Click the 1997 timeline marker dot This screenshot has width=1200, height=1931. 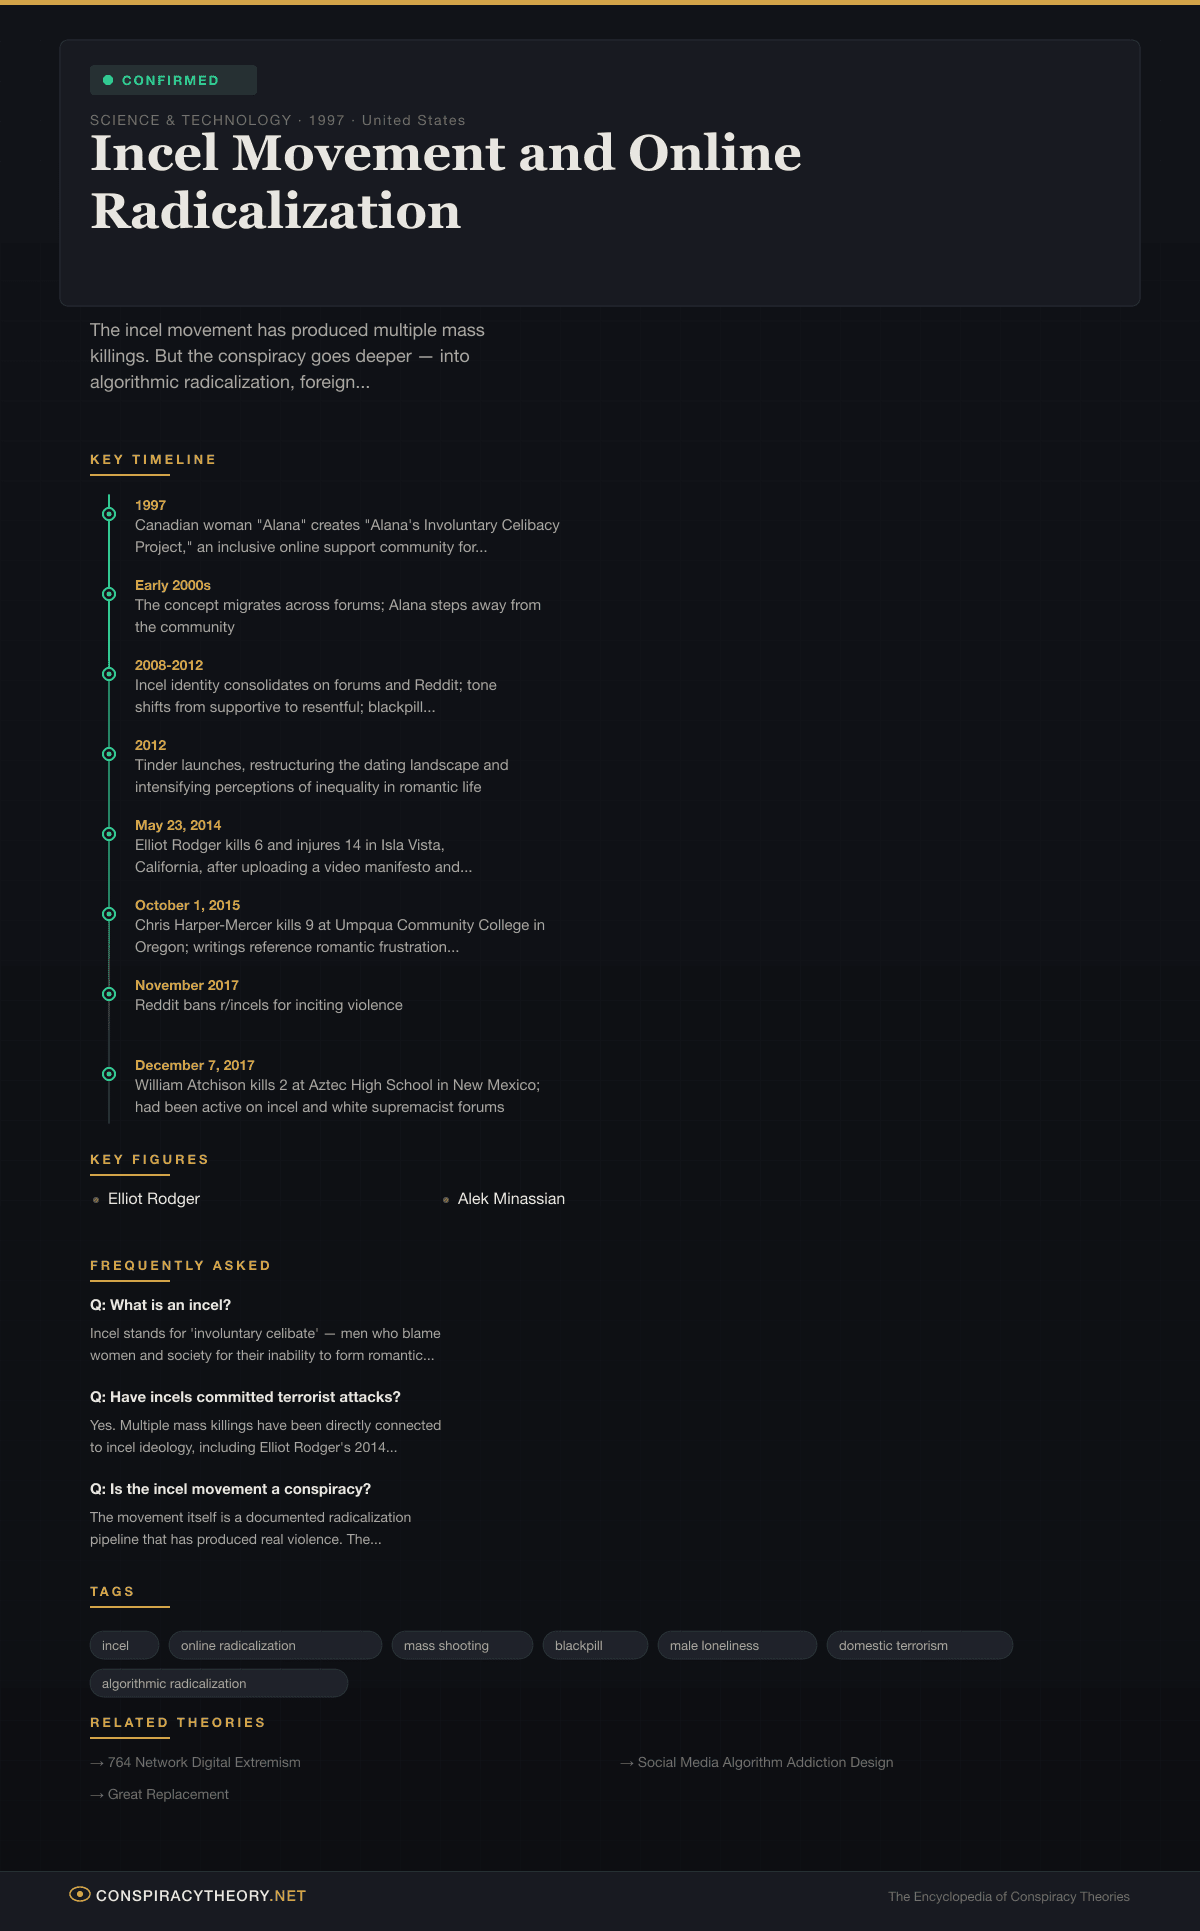pos(109,514)
